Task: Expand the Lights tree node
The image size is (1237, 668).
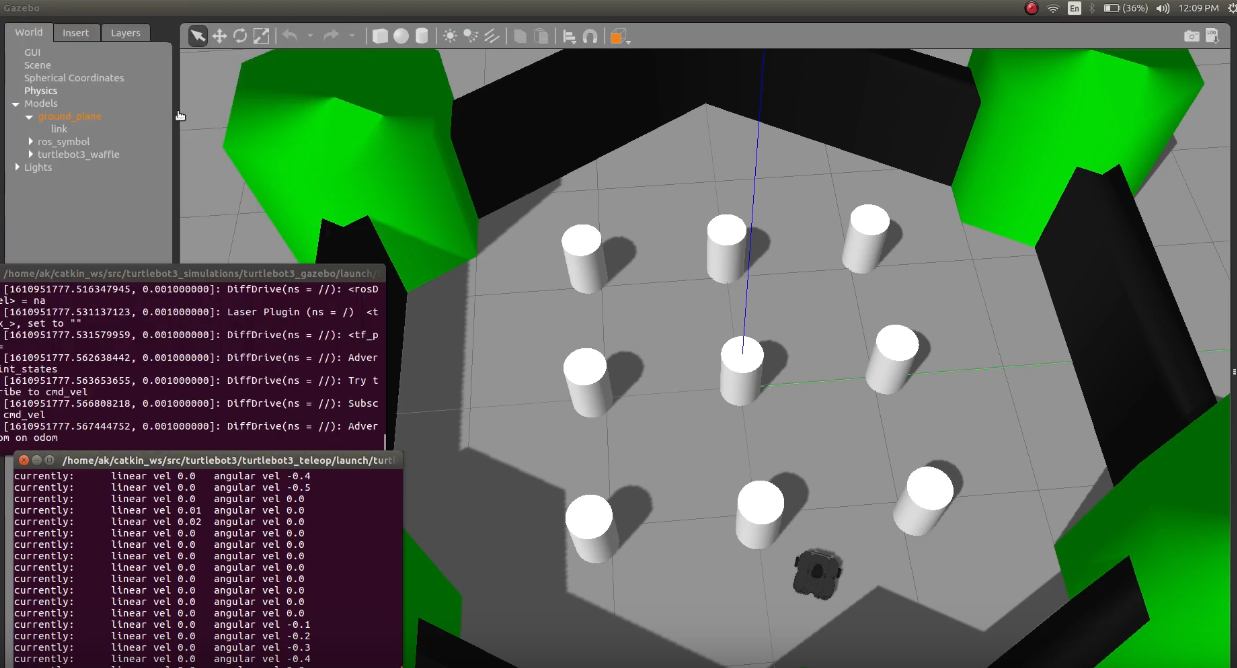Action: (17, 167)
